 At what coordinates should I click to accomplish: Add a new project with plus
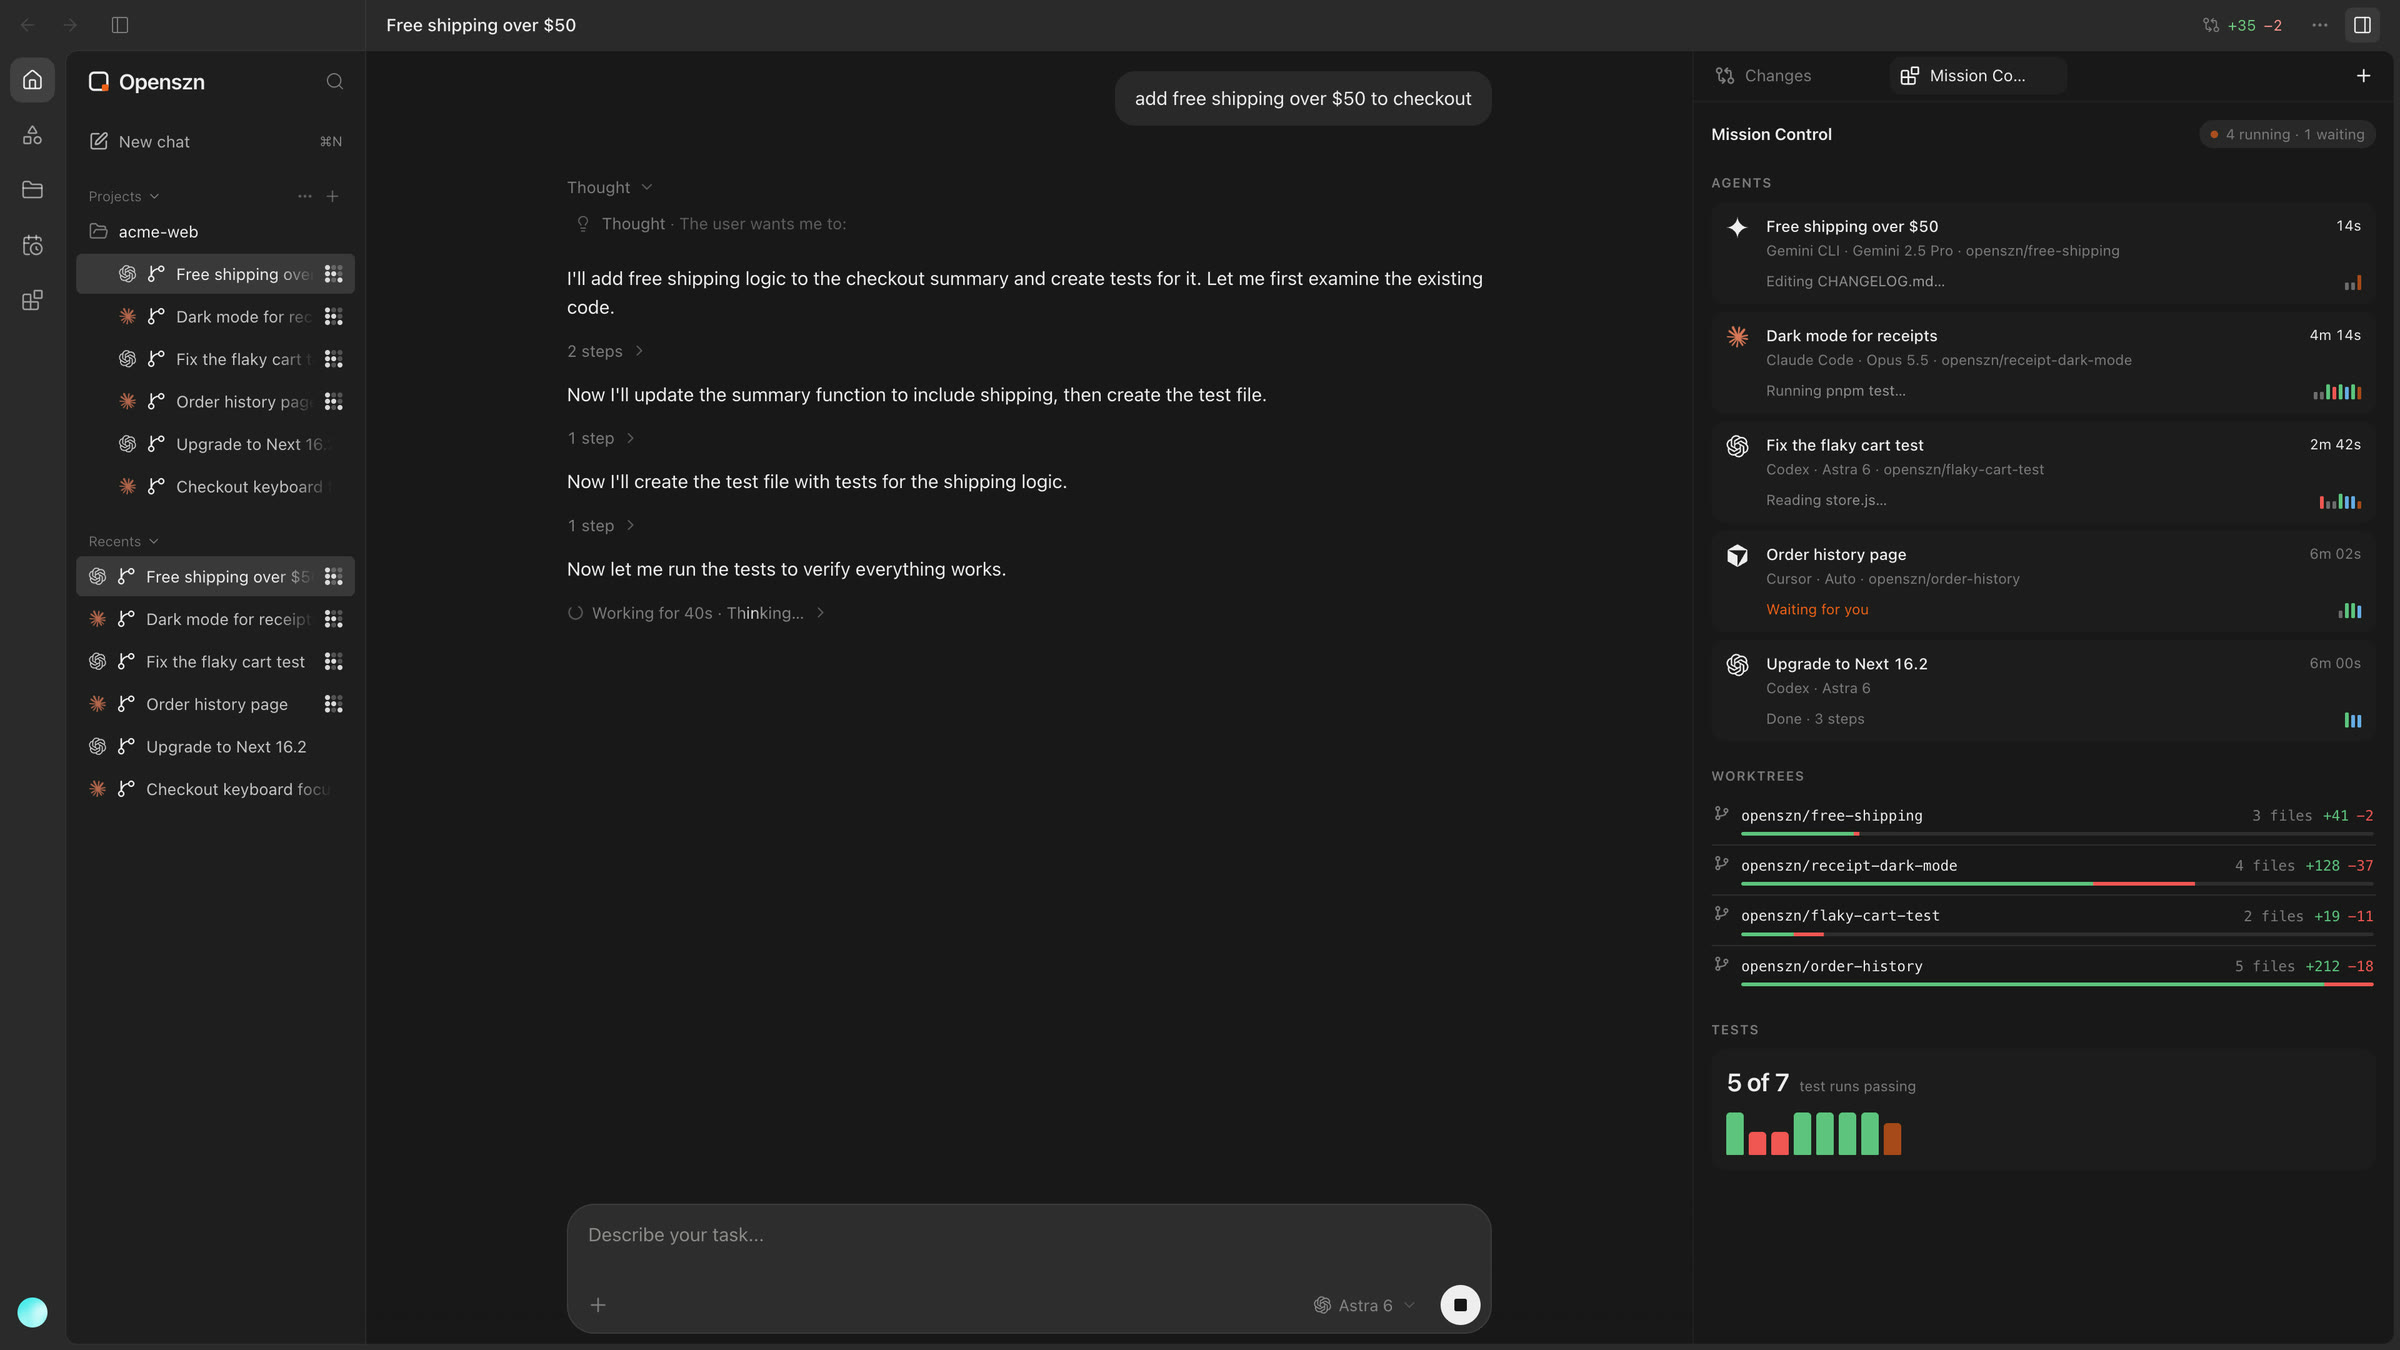(333, 197)
